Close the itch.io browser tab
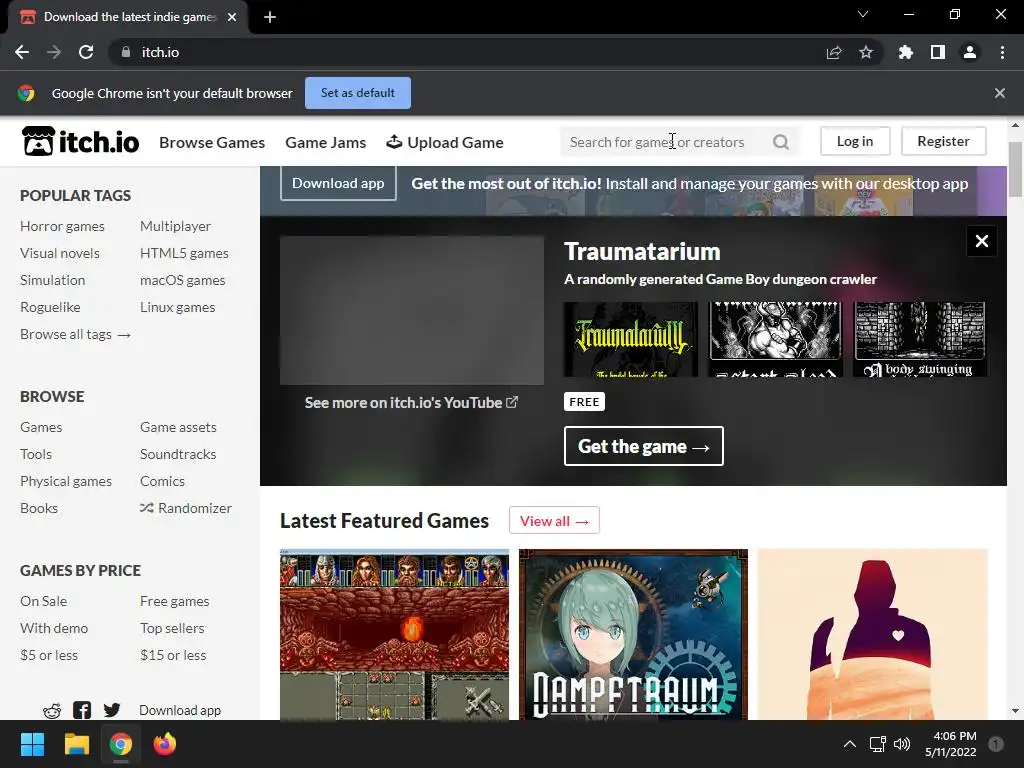 point(232,17)
